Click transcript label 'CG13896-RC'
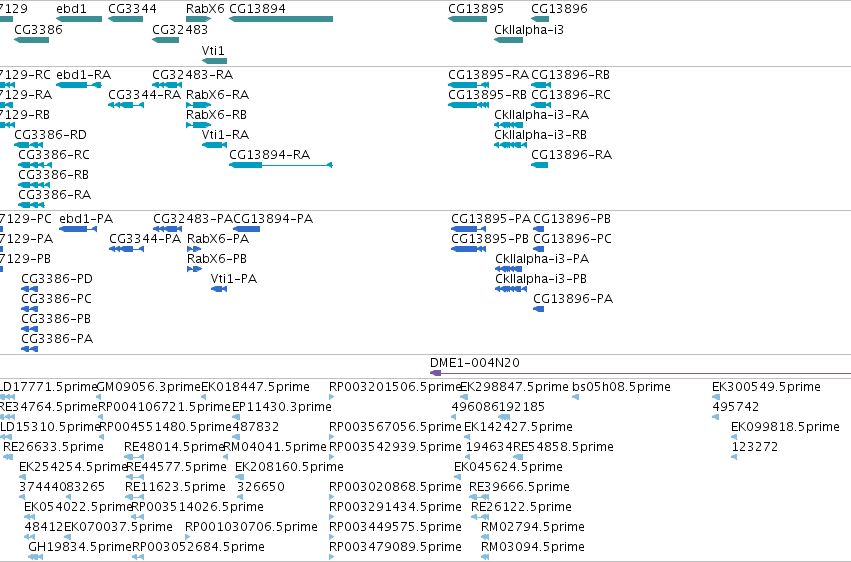This screenshot has height=562, width=851. 571,95
